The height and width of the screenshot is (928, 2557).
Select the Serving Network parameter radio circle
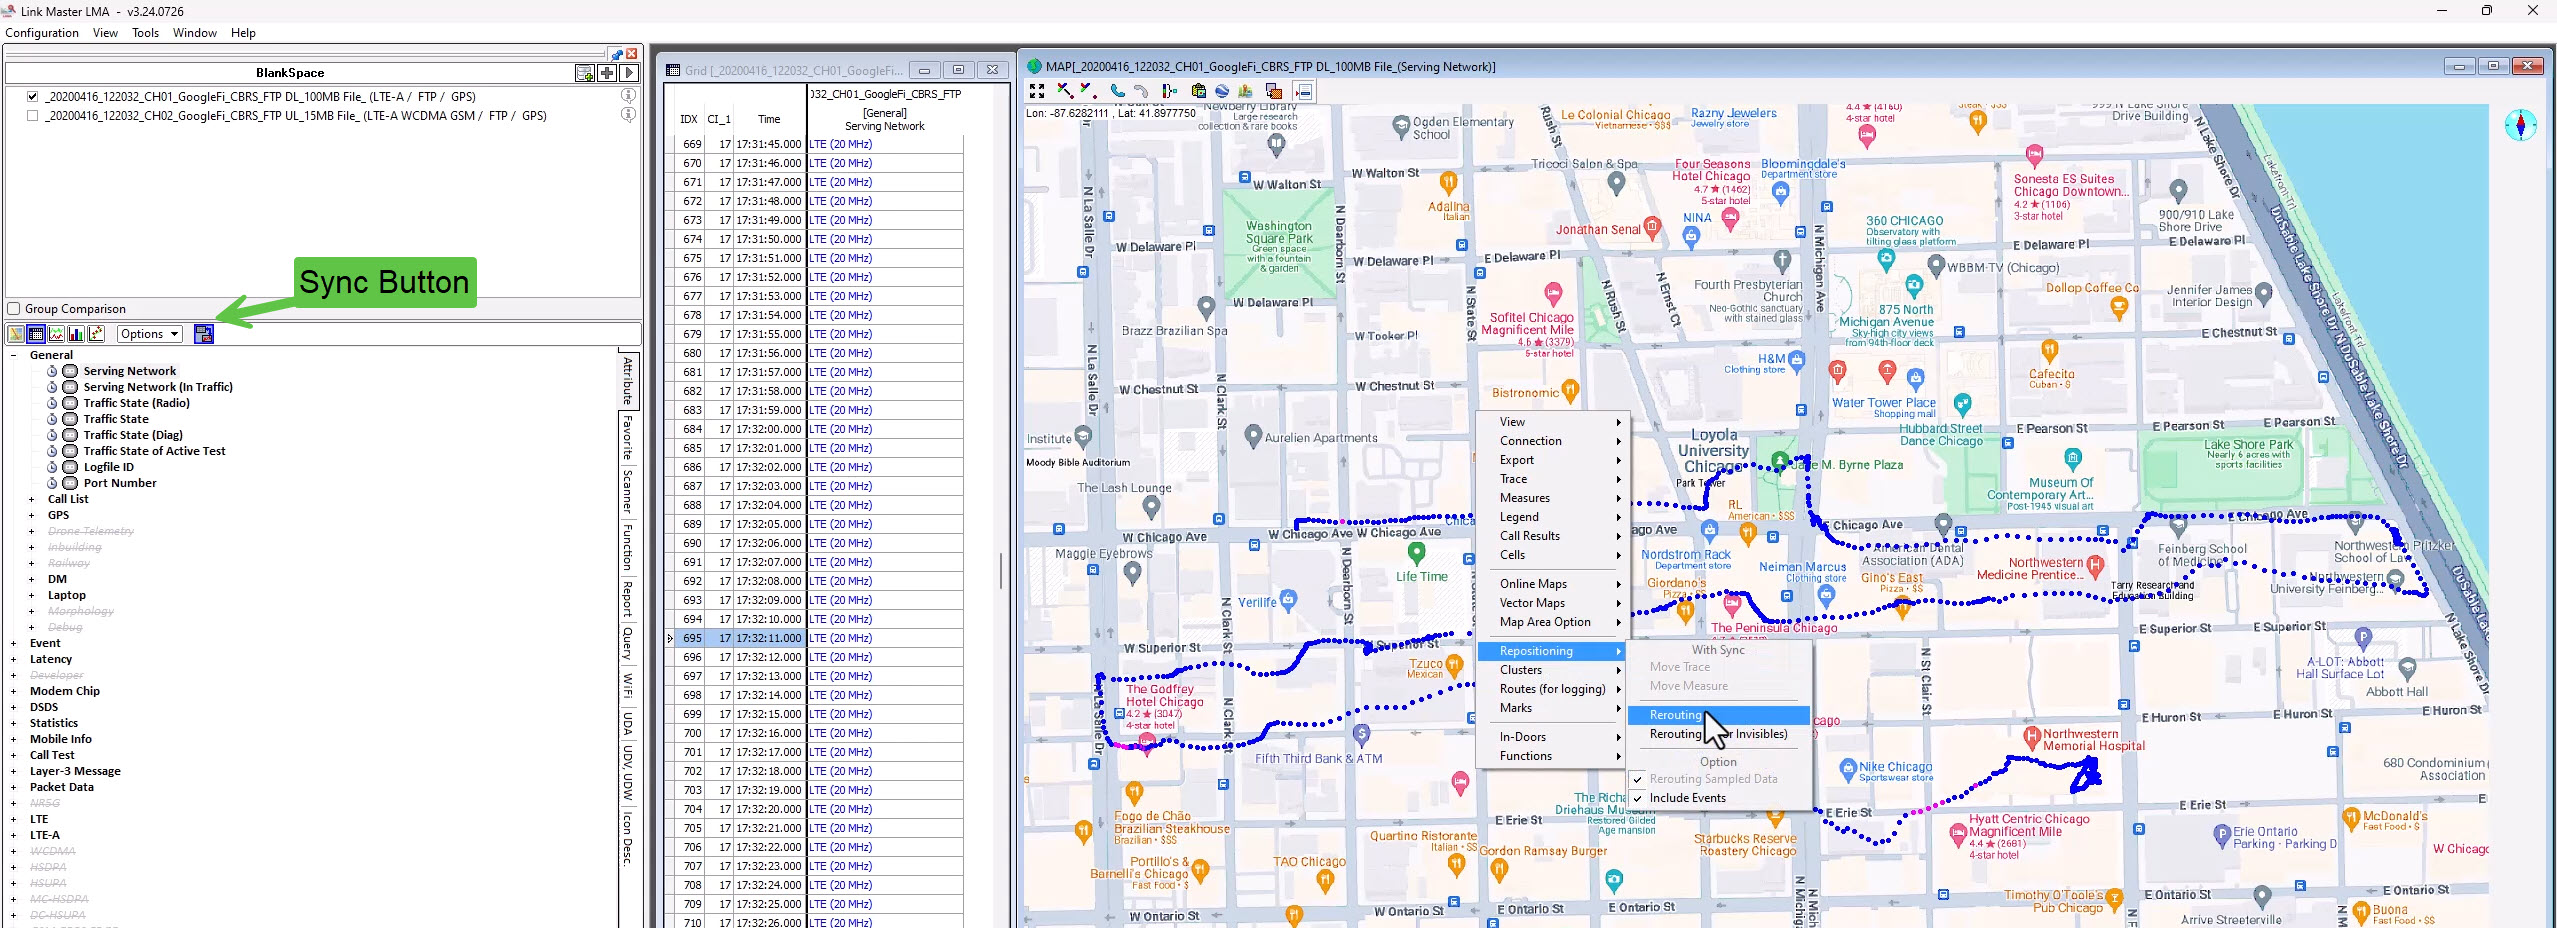tap(70, 371)
